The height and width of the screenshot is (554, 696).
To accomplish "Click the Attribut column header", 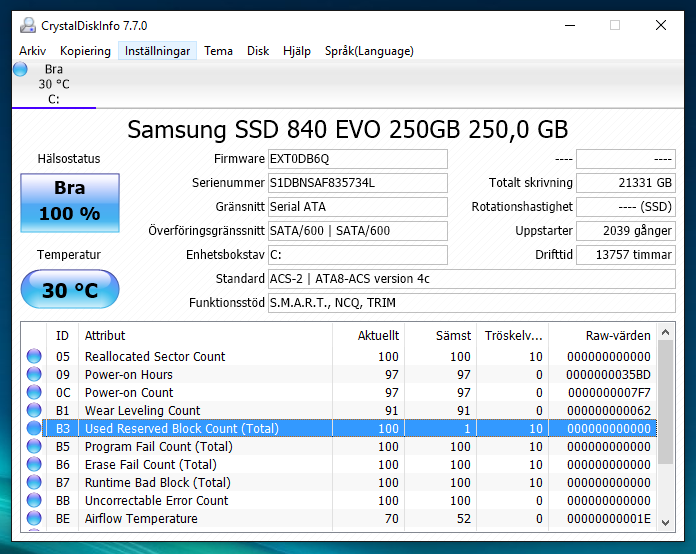I will [206, 336].
